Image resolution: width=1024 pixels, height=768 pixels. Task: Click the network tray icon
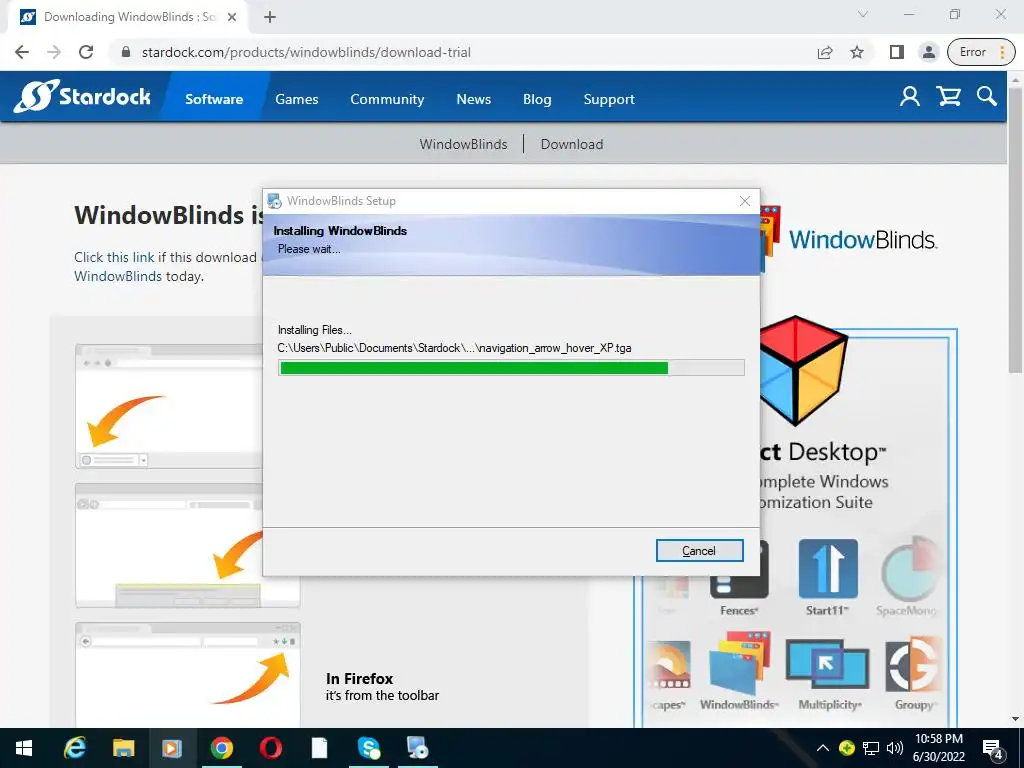tap(871, 748)
